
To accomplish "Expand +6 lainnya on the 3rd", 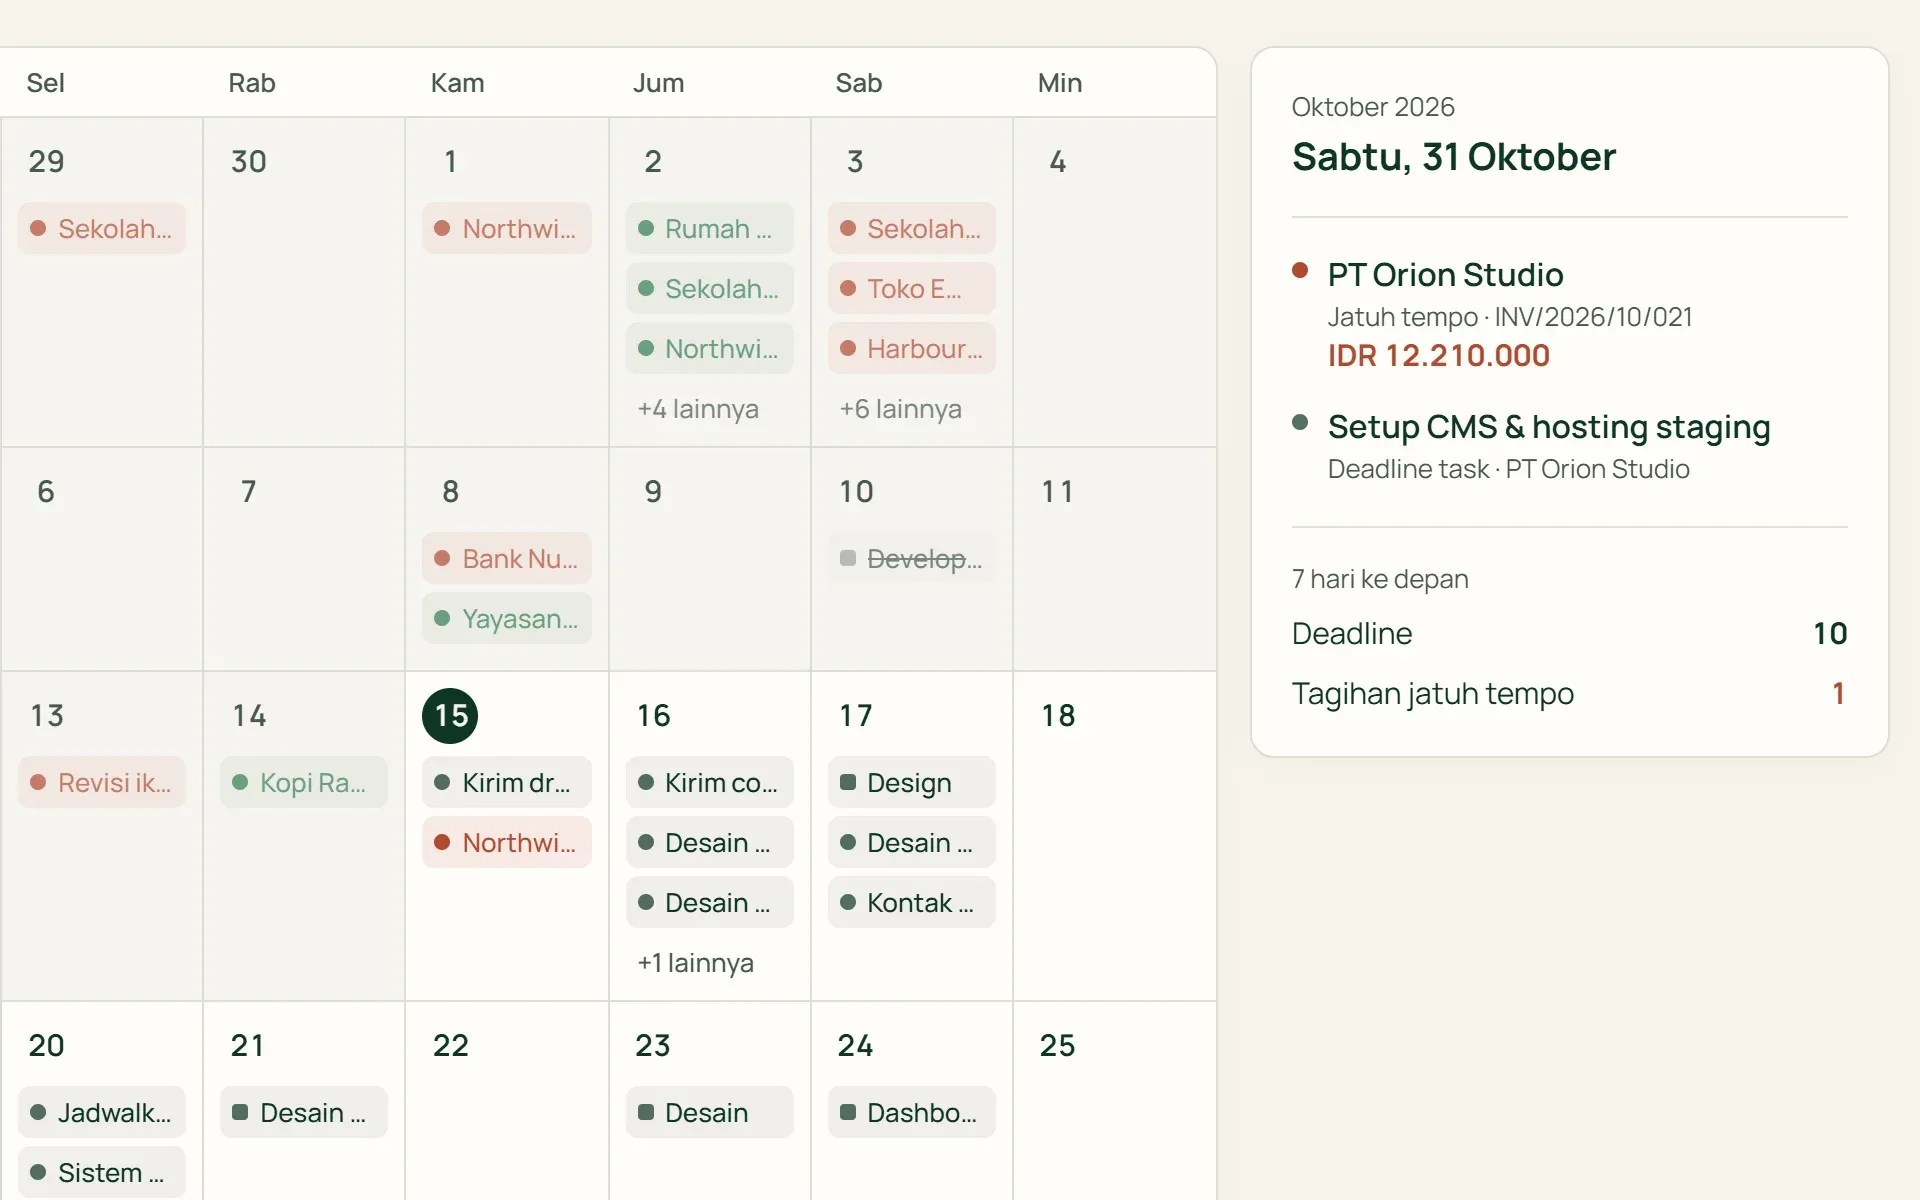I will click(x=900, y=408).
